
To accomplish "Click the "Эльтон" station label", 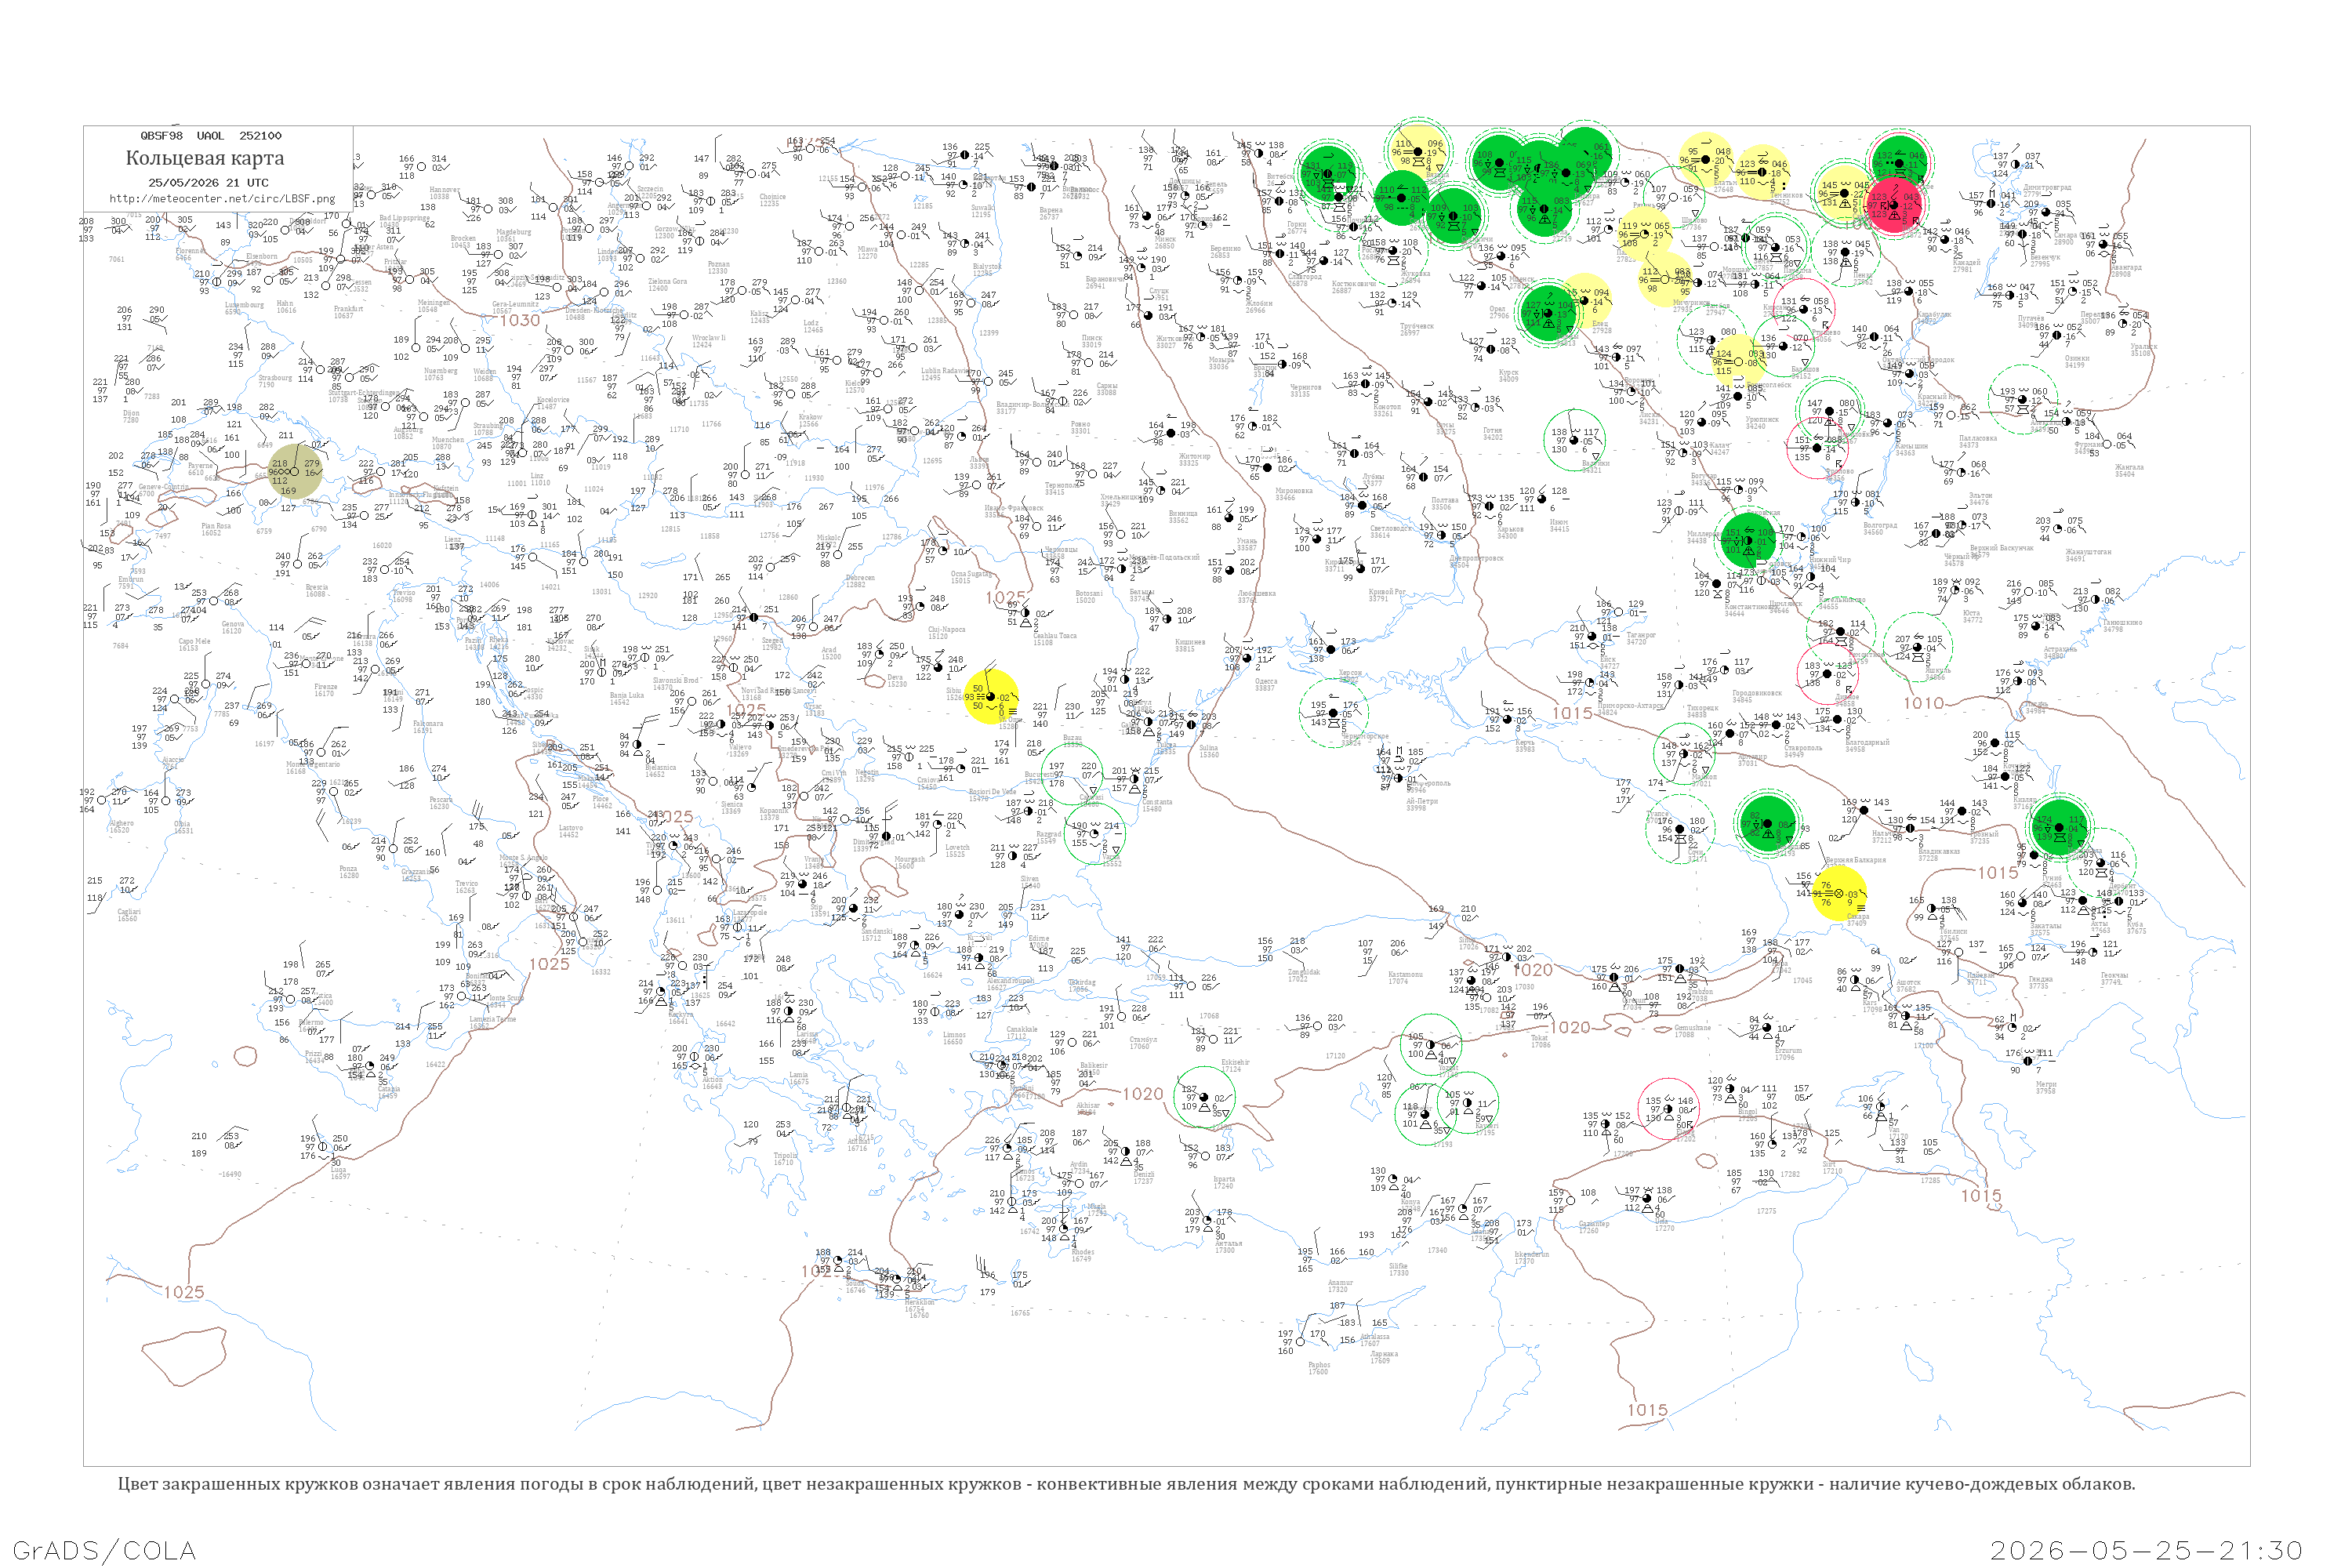I will (1980, 495).
